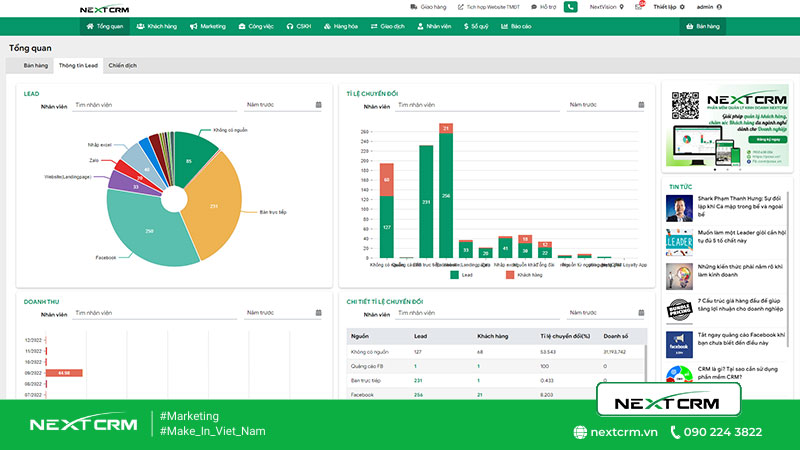
Task: Click the NextCRM logo at top left
Action: pos(104,9)
